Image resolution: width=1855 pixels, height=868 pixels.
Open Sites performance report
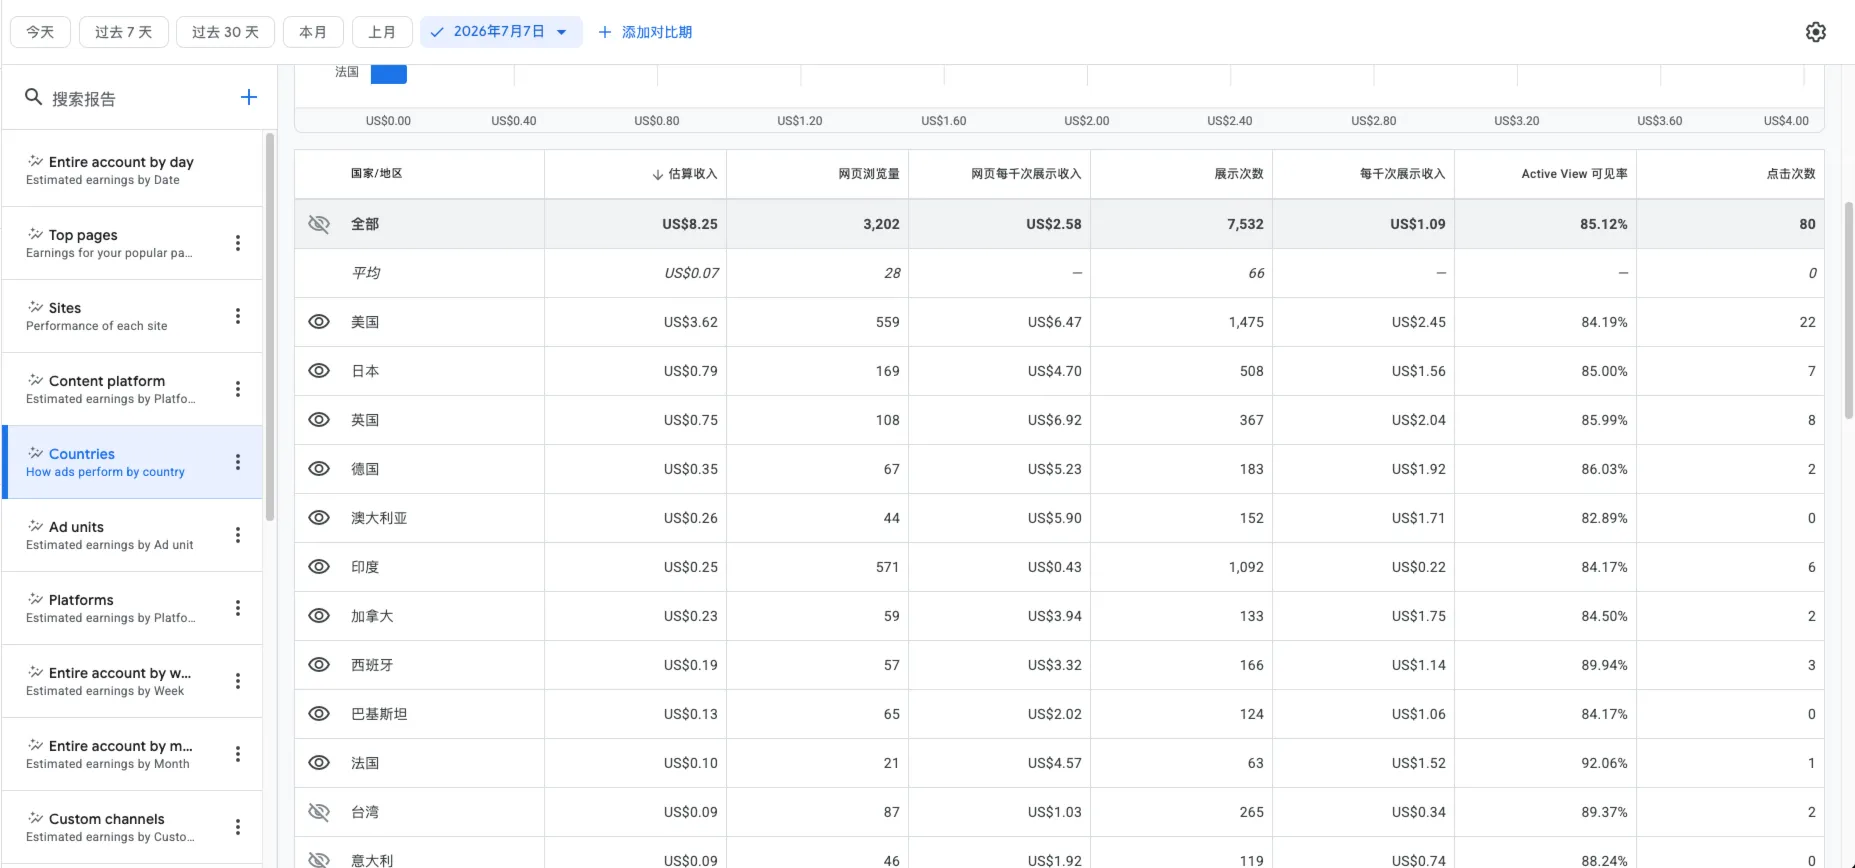tap(132, 316)
